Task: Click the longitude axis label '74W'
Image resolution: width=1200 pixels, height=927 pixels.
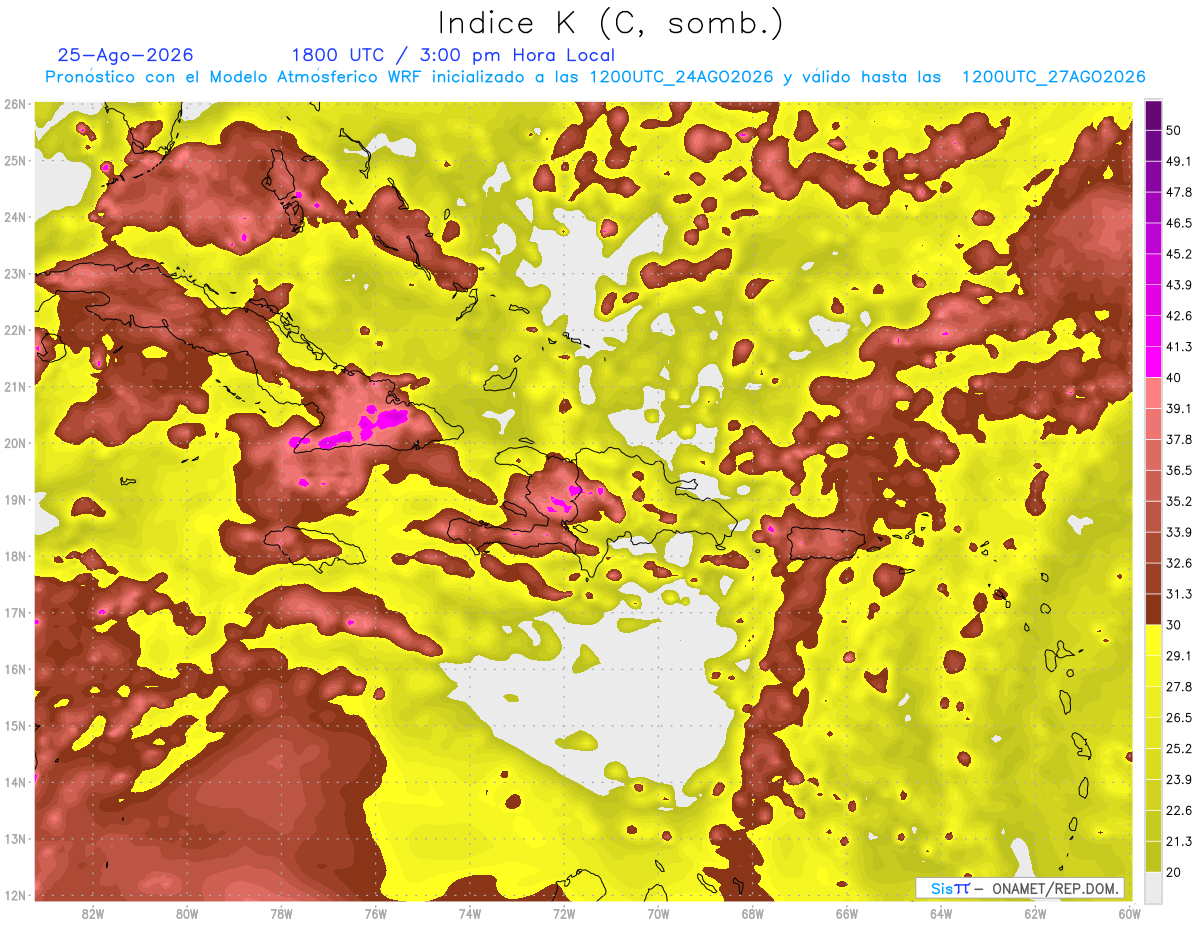Action: pyautogui.click(x=469, y=914)
